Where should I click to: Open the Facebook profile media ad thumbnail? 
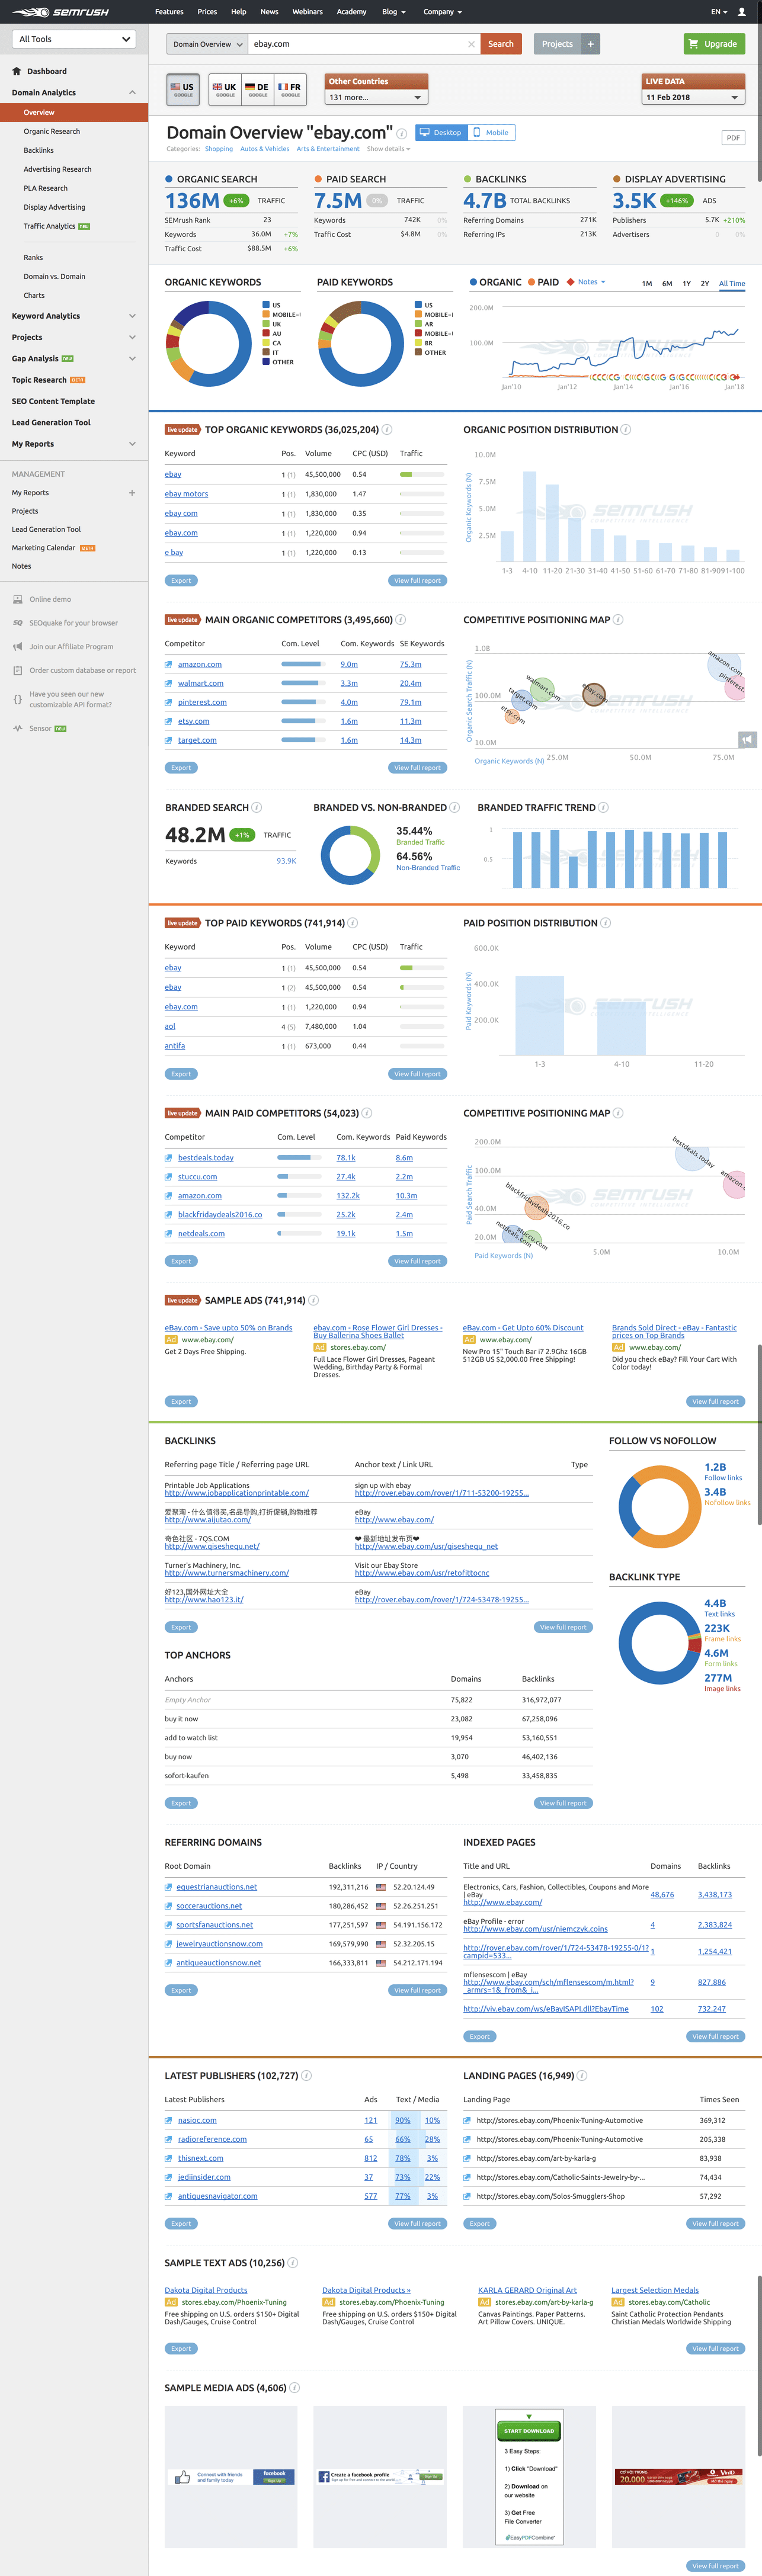click(x=381, y=2477)
